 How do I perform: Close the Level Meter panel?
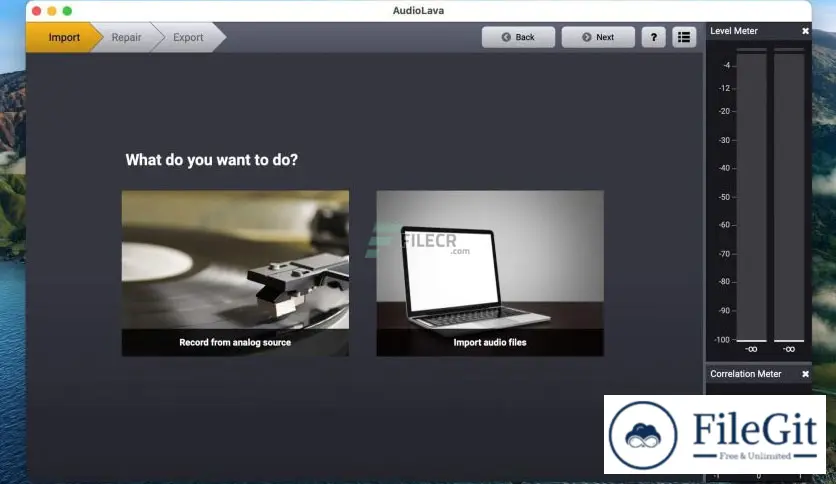tap(805, 31)
